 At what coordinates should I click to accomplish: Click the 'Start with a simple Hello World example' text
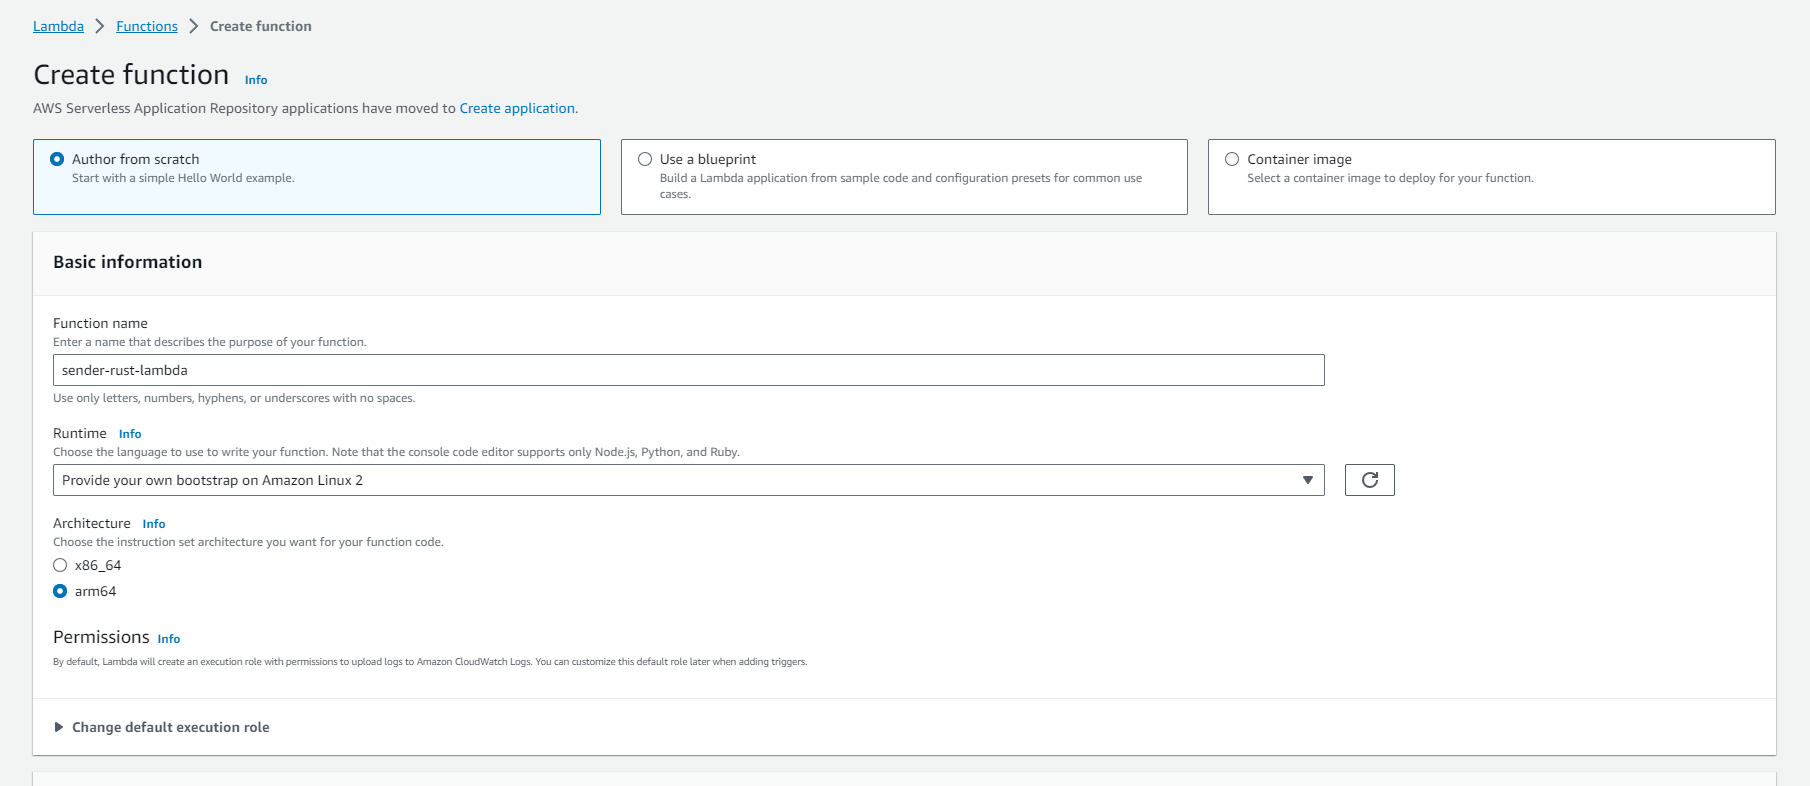(x=183, y=178)
